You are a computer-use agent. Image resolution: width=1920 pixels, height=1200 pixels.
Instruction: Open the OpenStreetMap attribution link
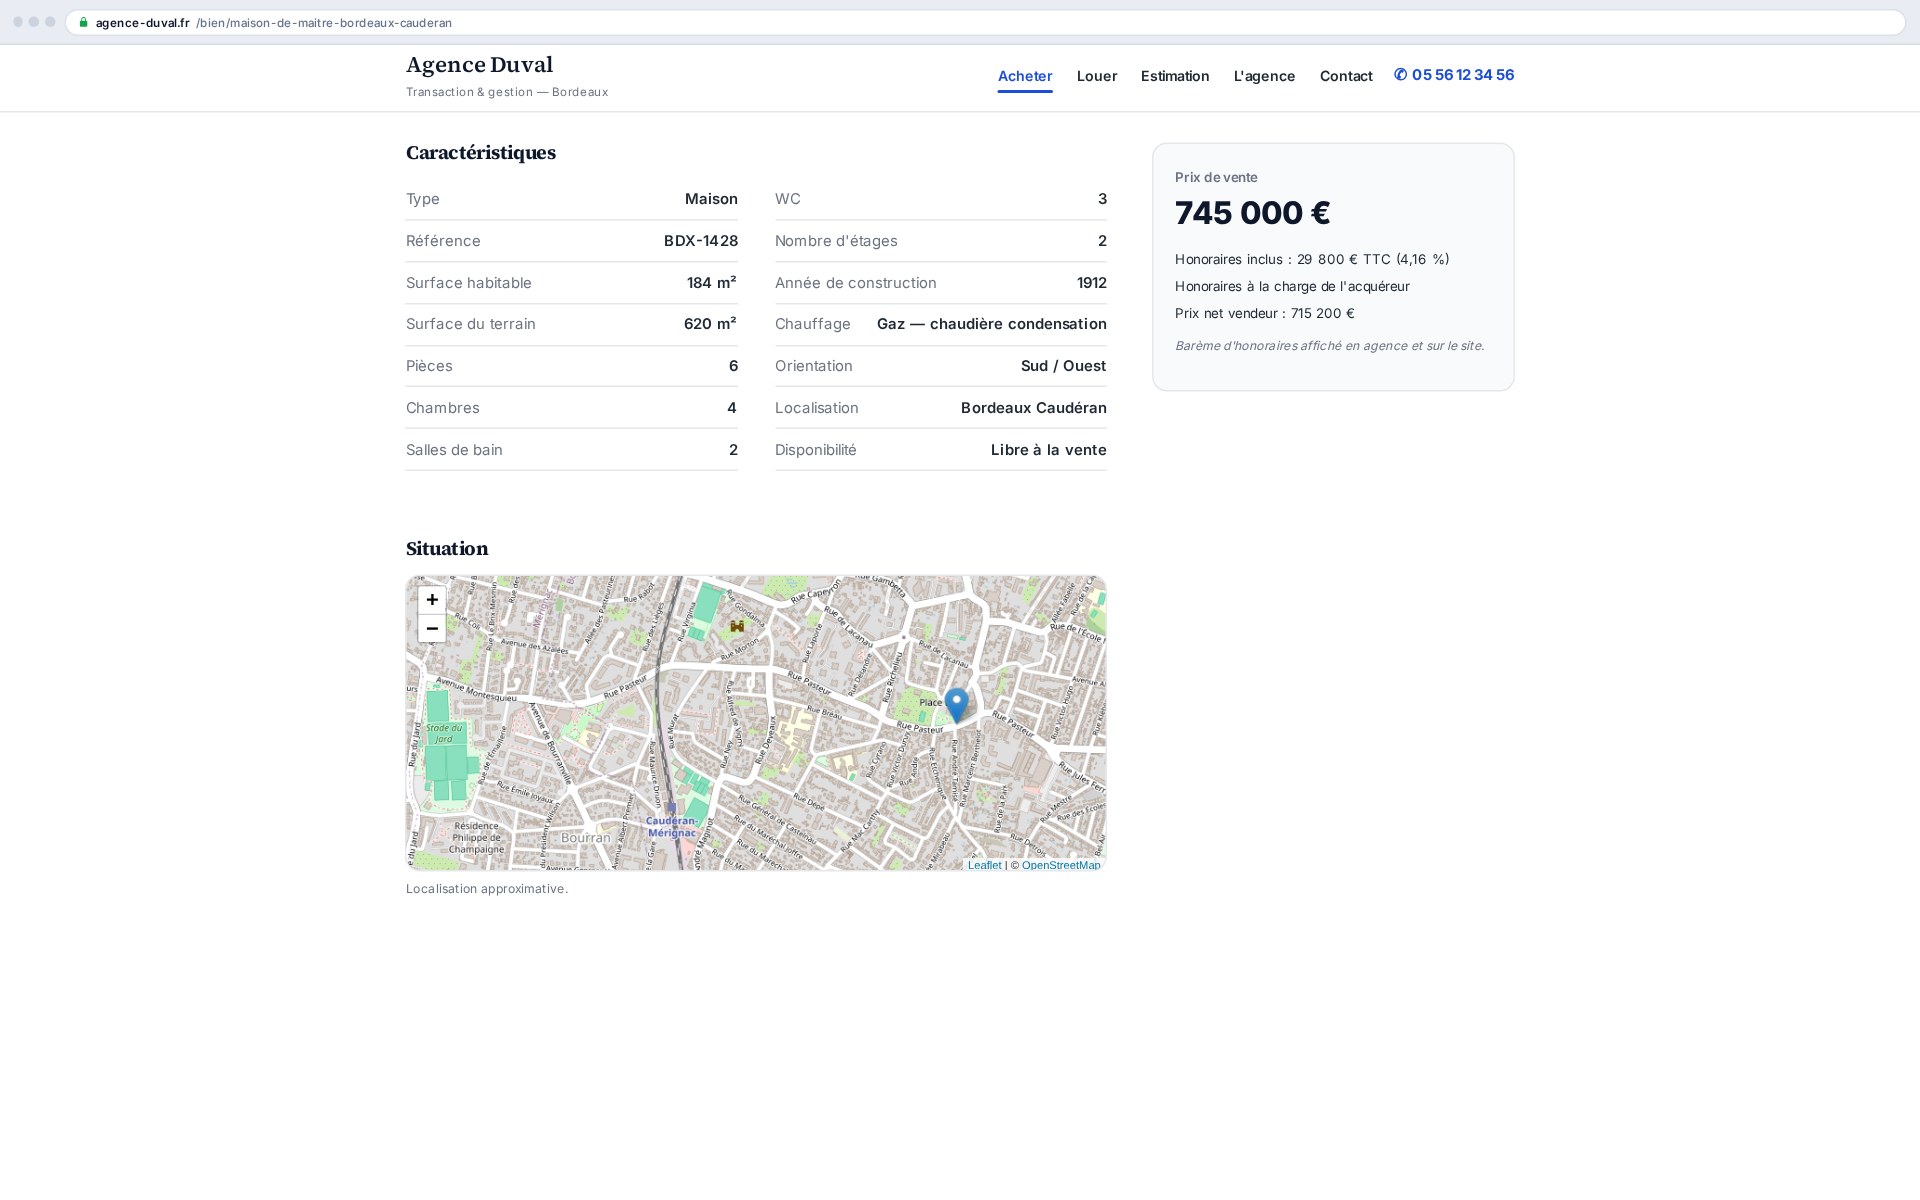(1061, 865)
